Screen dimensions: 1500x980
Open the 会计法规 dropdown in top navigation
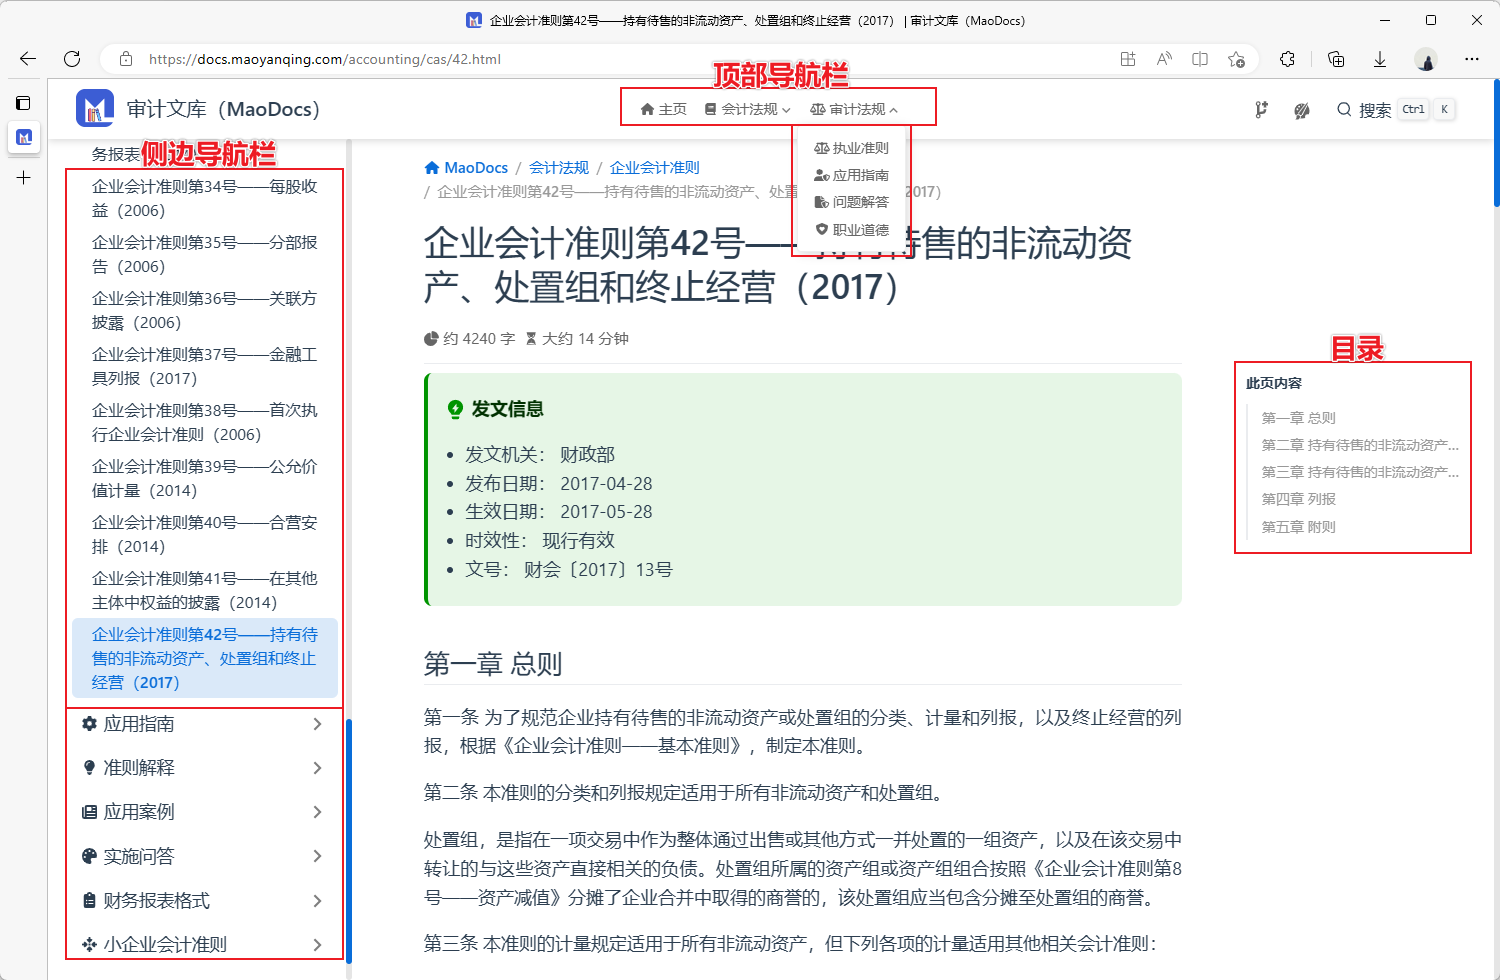(748, 109)
